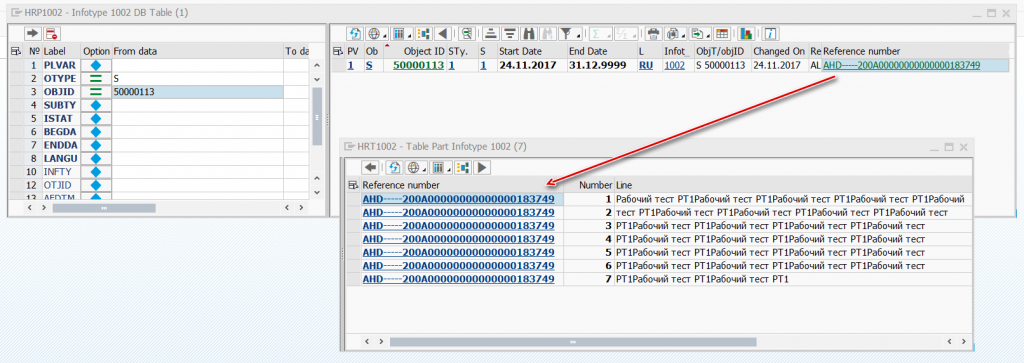1024x363 pixels.
Task: Open the reference number link for line 7
Action: (x=458, y=279)
